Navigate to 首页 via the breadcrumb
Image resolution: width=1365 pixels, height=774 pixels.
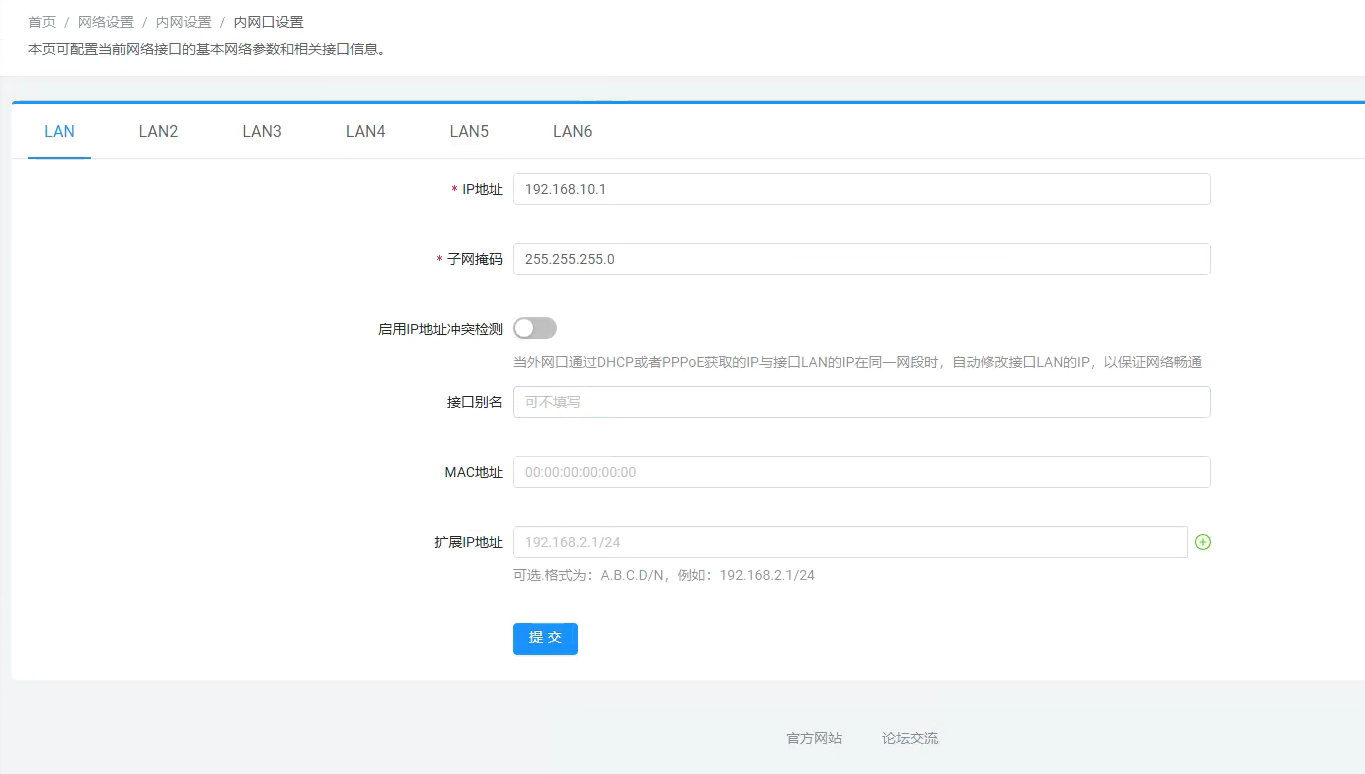42,21
